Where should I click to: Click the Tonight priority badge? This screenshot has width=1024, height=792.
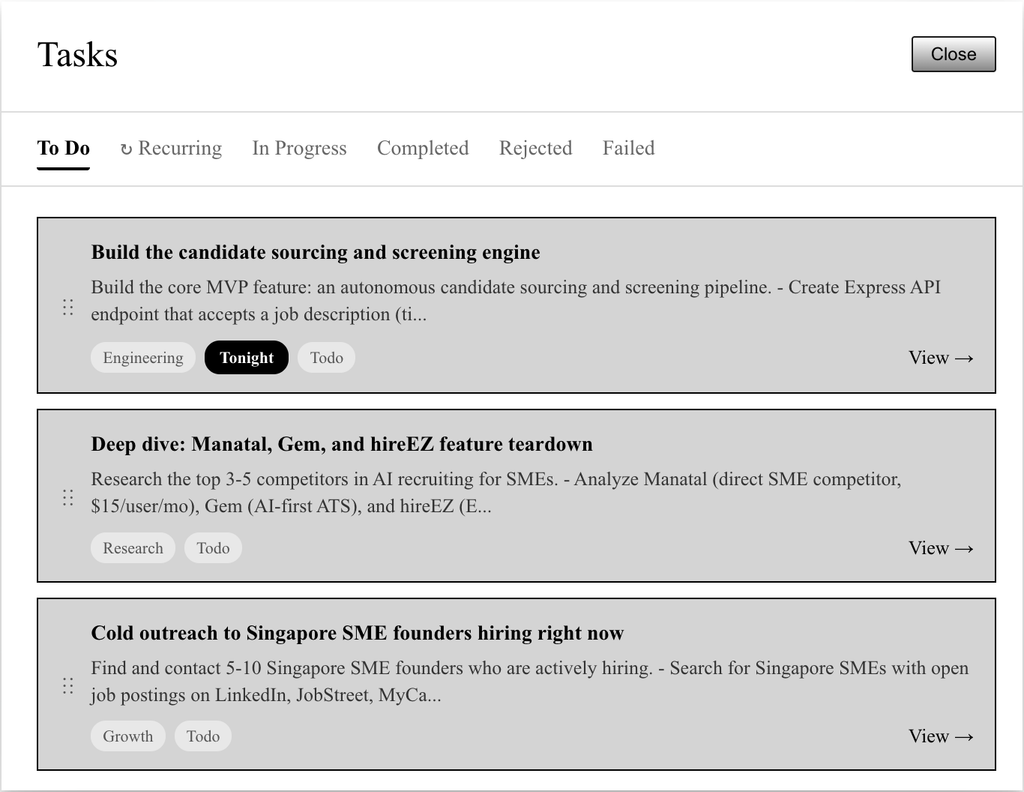(x=246, y=358)
